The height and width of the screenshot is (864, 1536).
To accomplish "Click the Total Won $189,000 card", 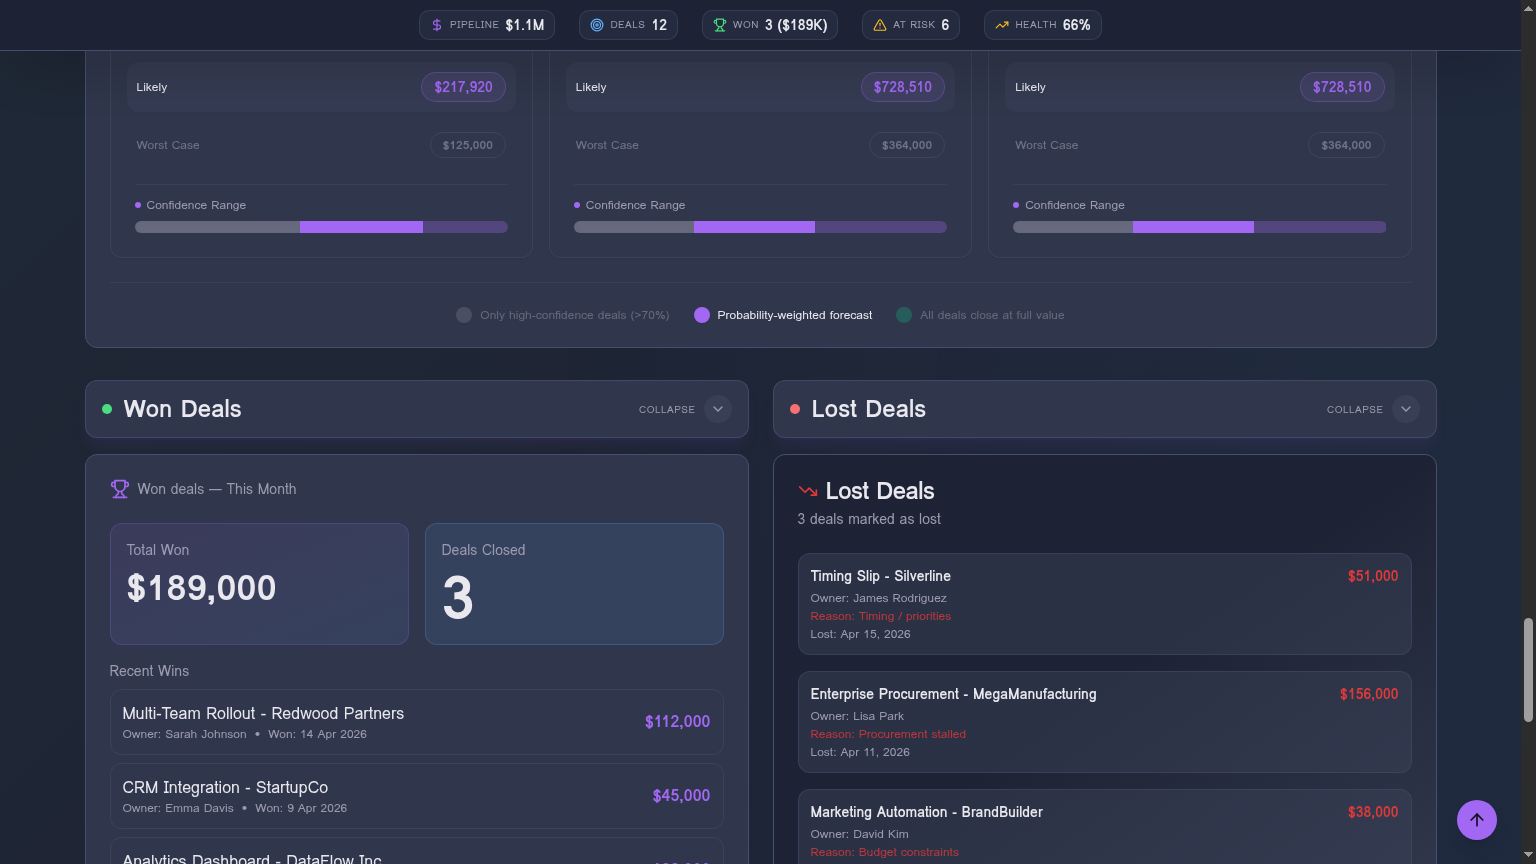I will coord(259,584).
